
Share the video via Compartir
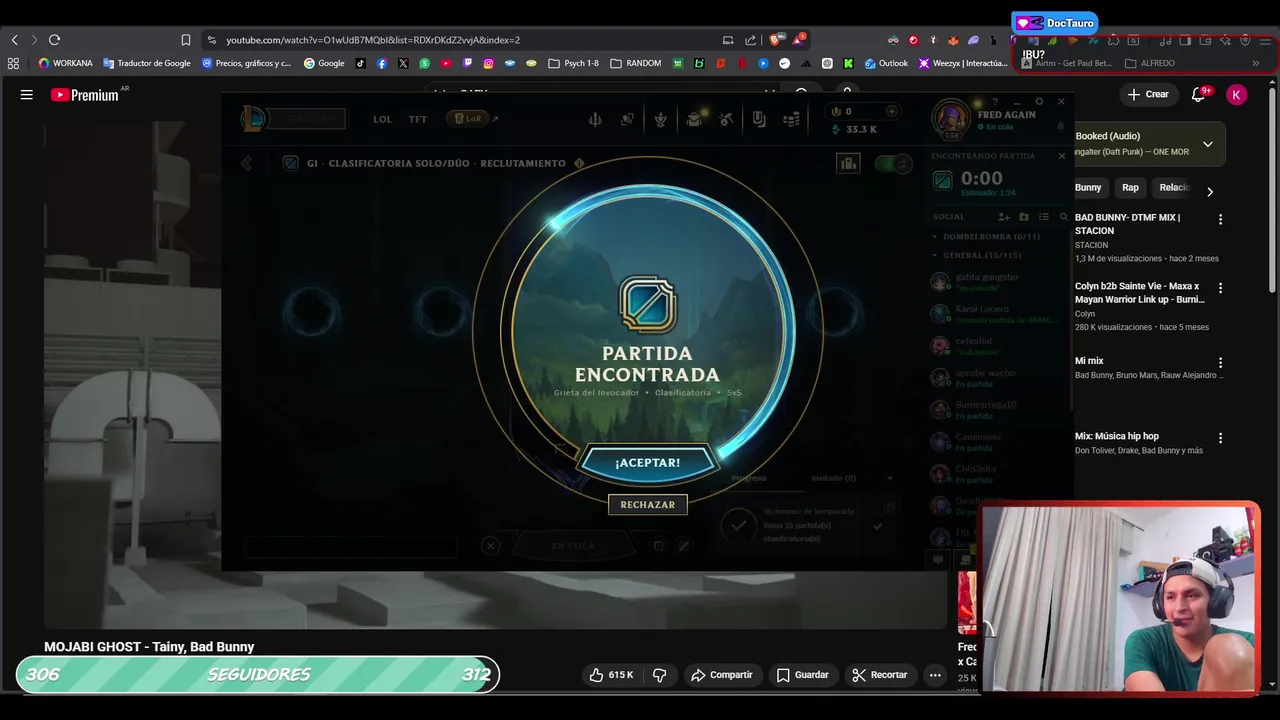[722, 675]
